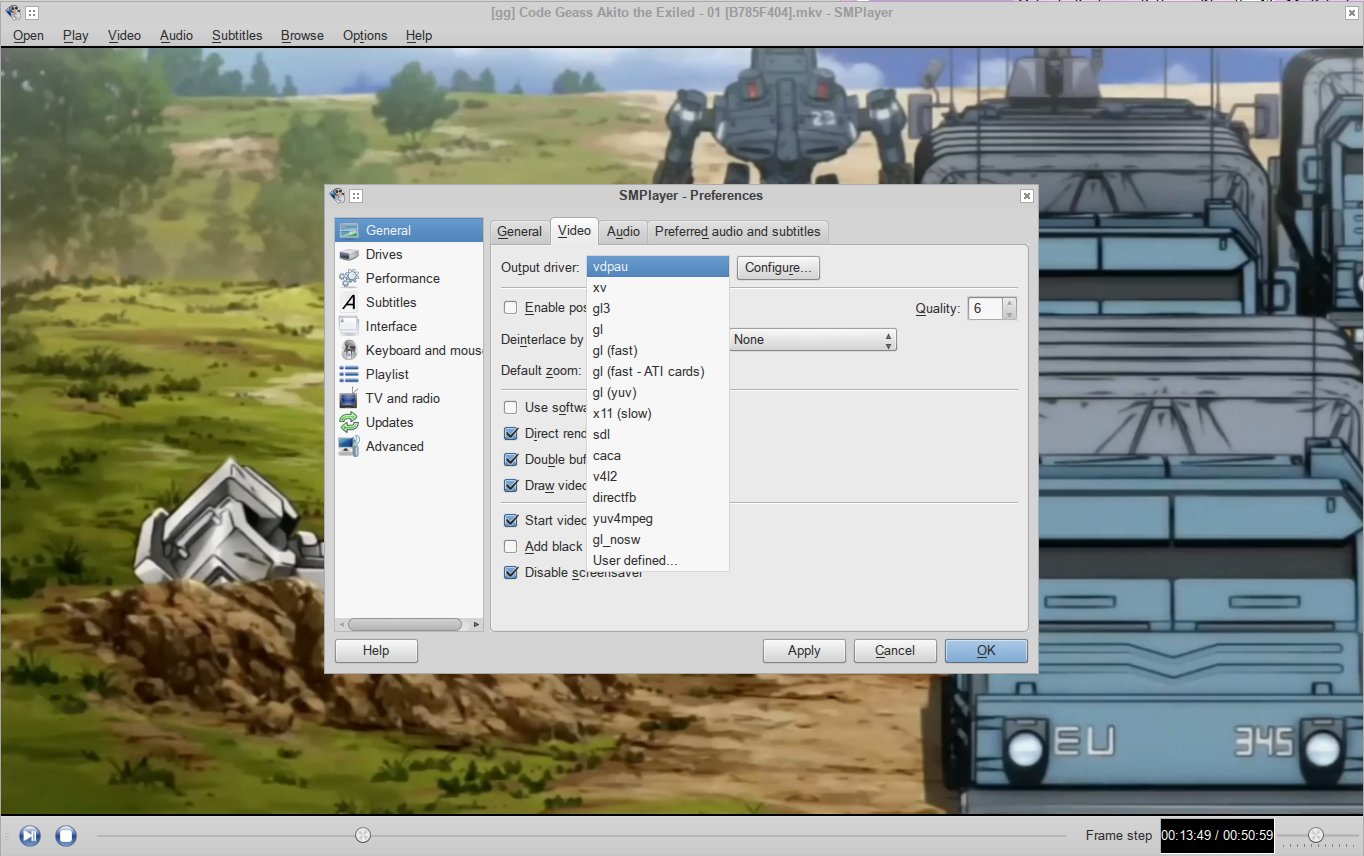Select directfb output driver option
Viewport: 1364px width, 856px height.
pyautogui.click(x=658, y=498)
